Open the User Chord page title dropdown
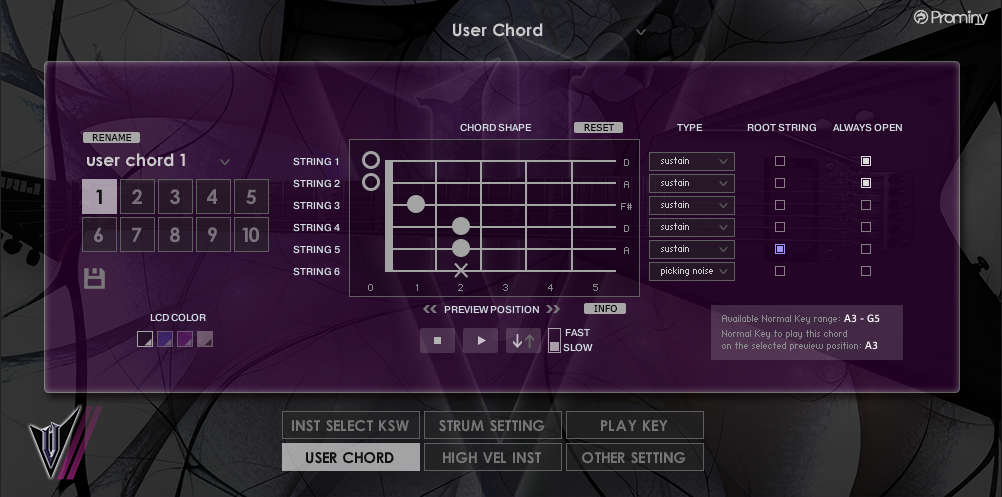This screenshot has height=497, width=1002. coord(641,31)
